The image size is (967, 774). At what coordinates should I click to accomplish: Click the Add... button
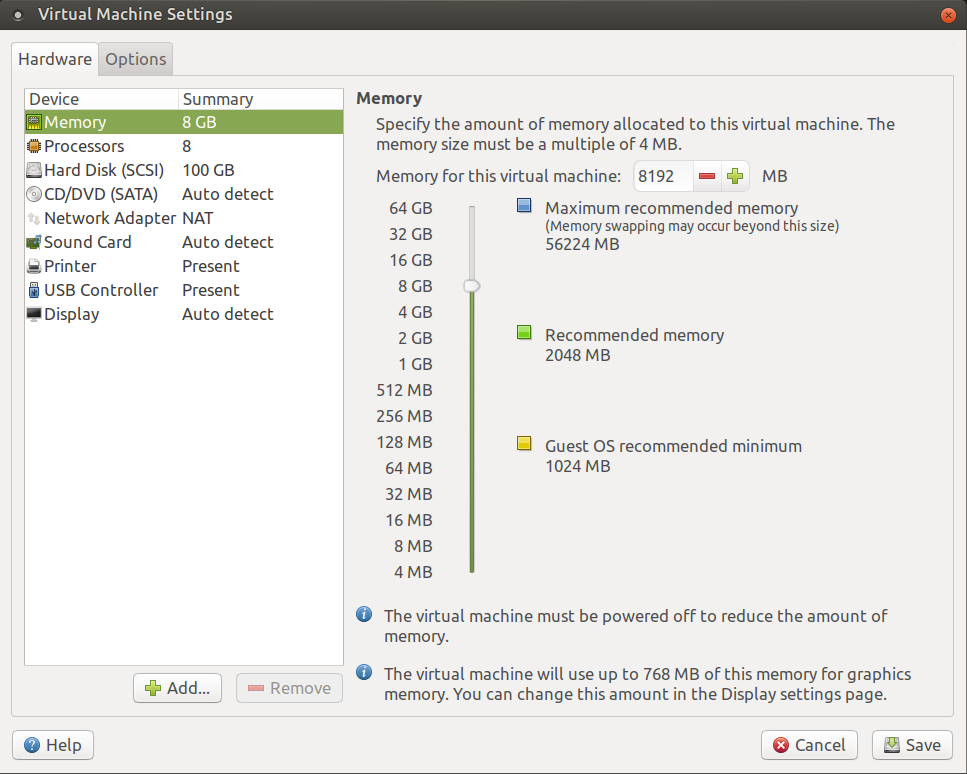tap(178, 688)
